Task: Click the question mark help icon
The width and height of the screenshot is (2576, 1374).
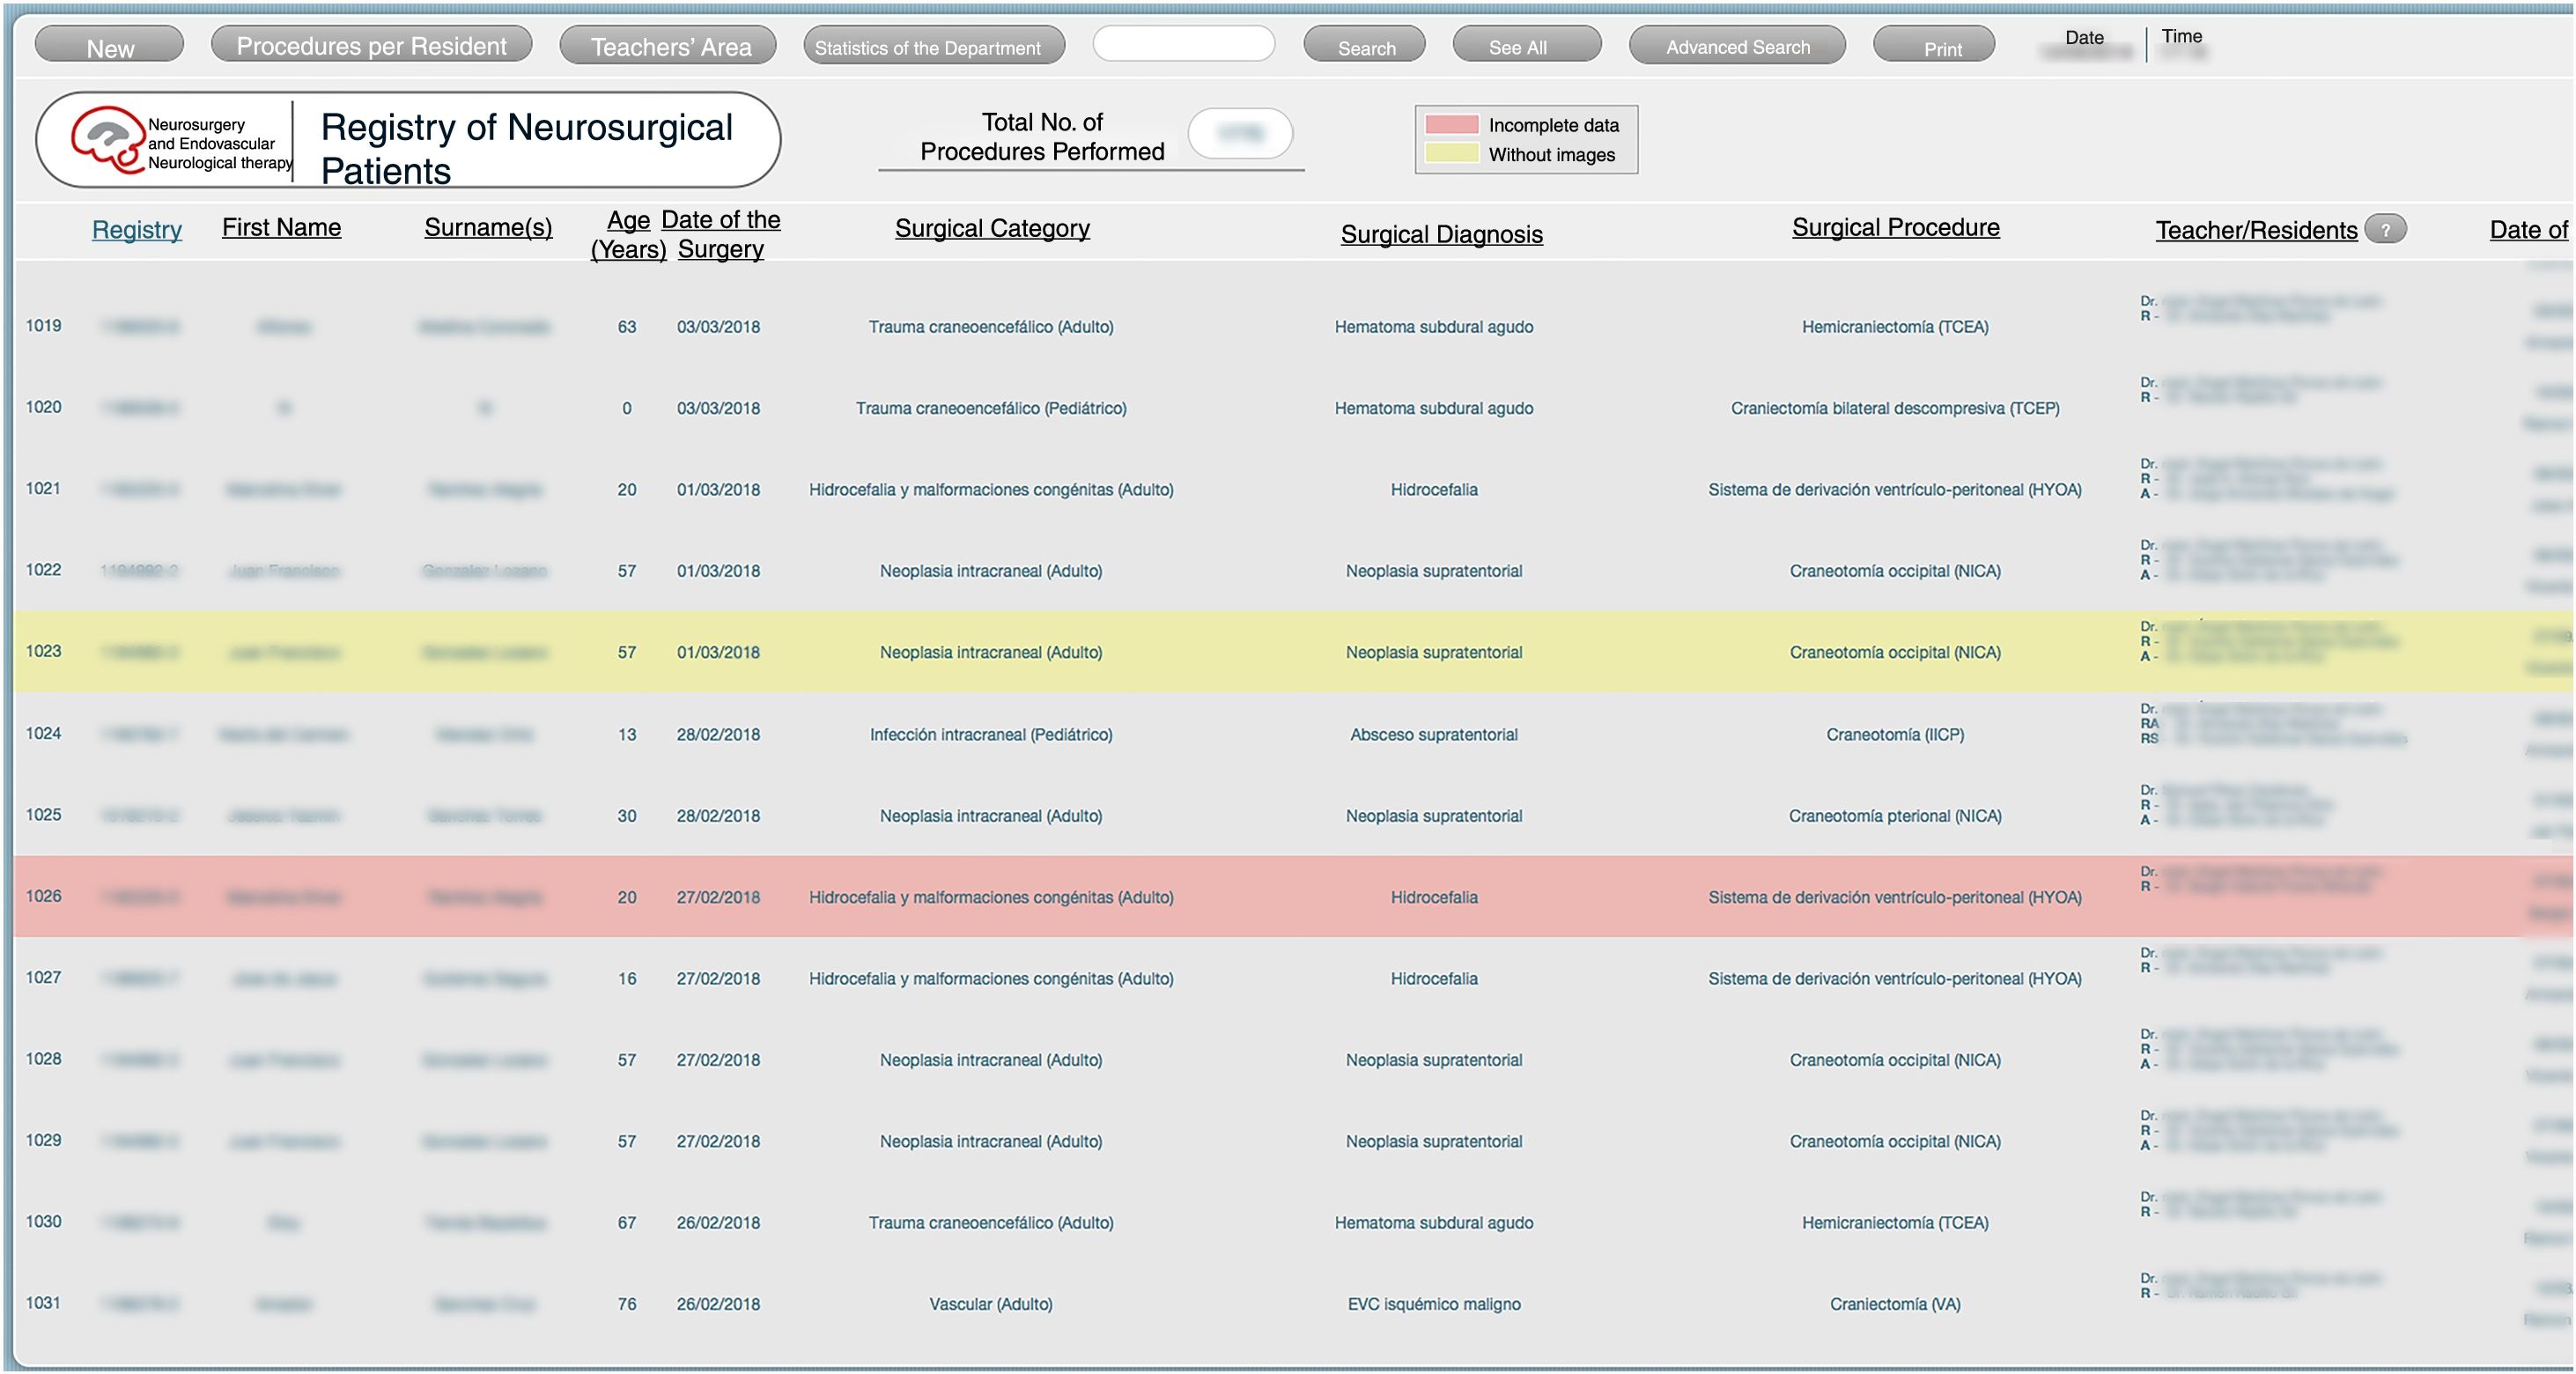Action: click(x=2385, y=229)
